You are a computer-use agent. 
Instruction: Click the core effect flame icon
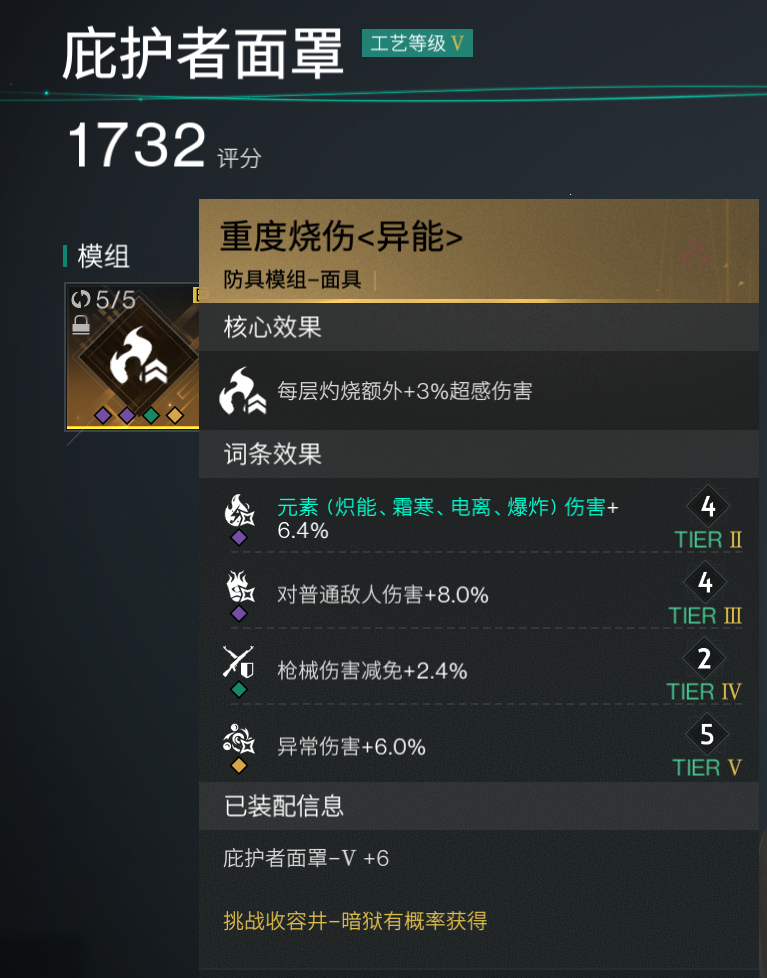[243, 391]
